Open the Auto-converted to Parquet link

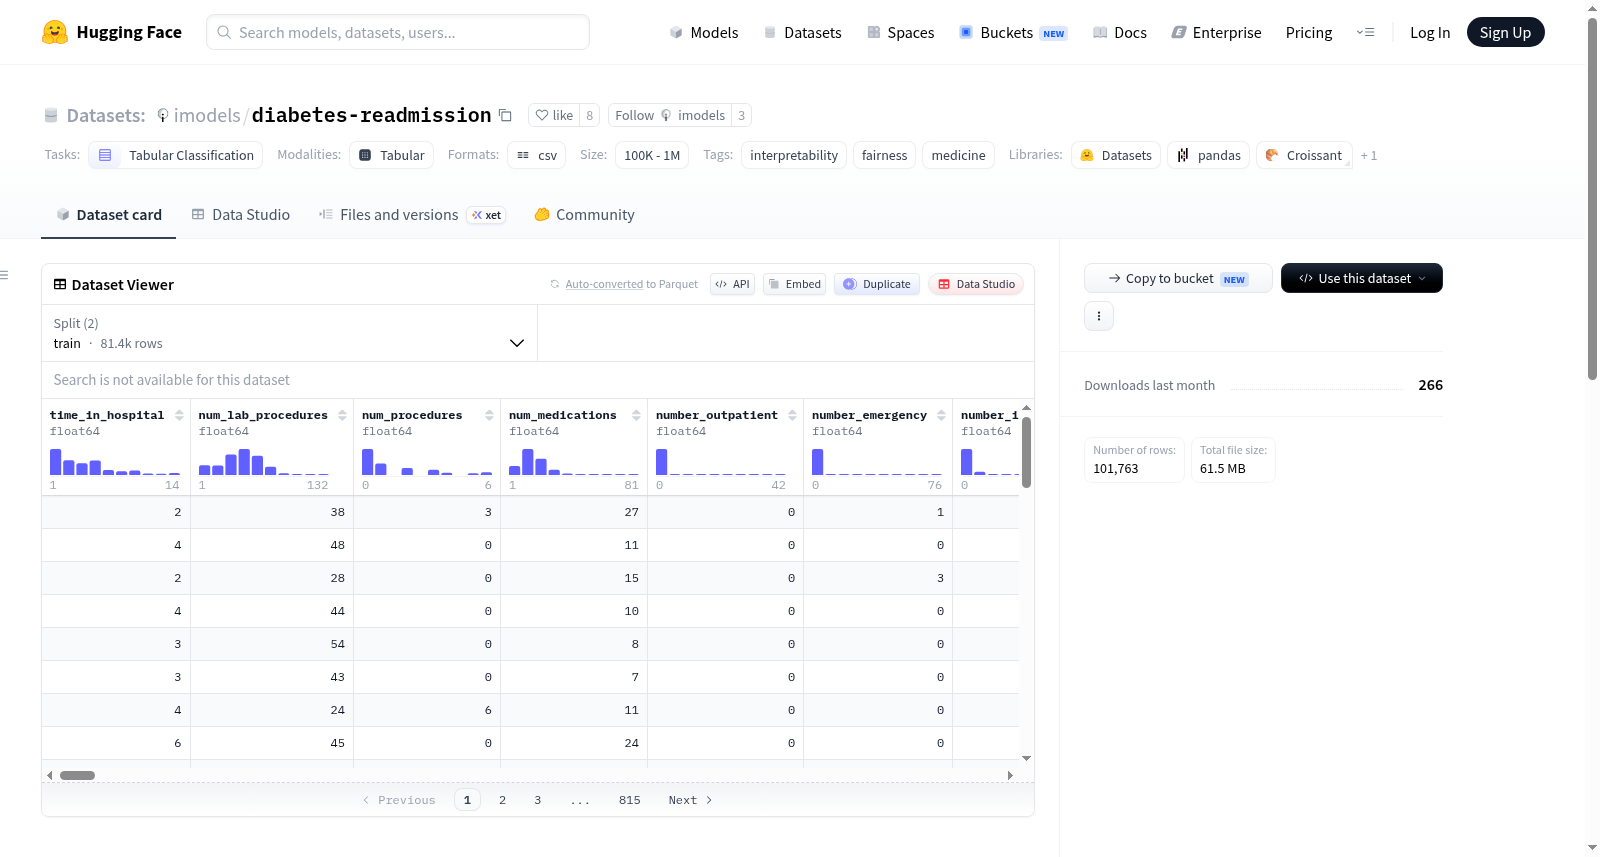[x=631, y=284]
